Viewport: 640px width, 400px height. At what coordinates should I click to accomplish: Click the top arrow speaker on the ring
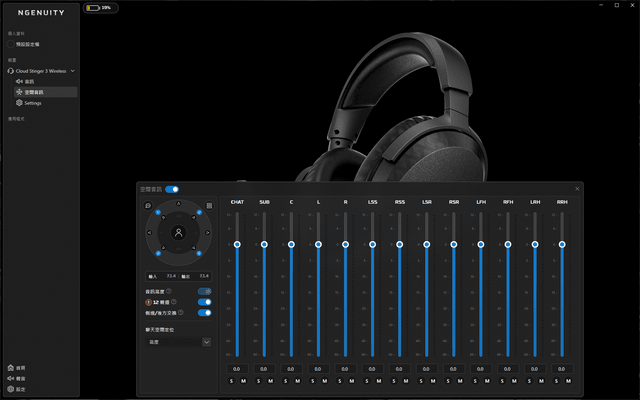pos(178,203)
